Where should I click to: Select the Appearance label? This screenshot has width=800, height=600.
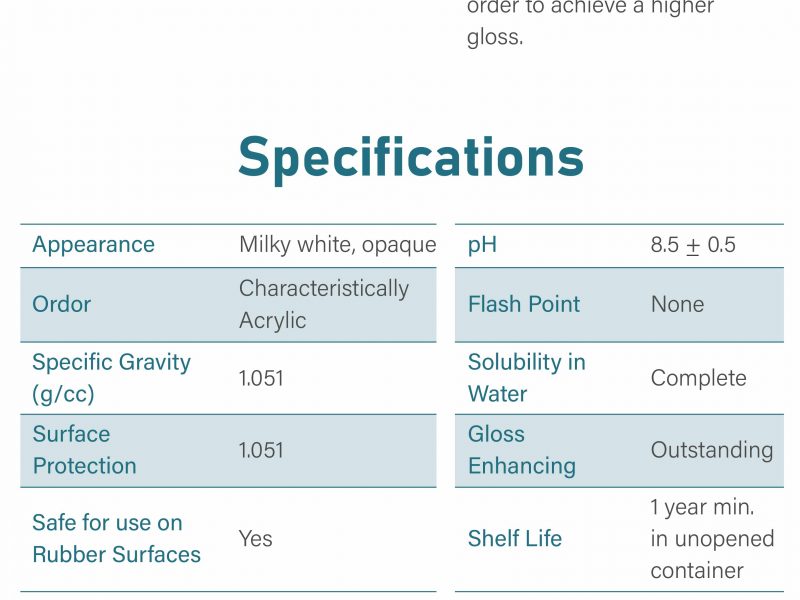93,244
